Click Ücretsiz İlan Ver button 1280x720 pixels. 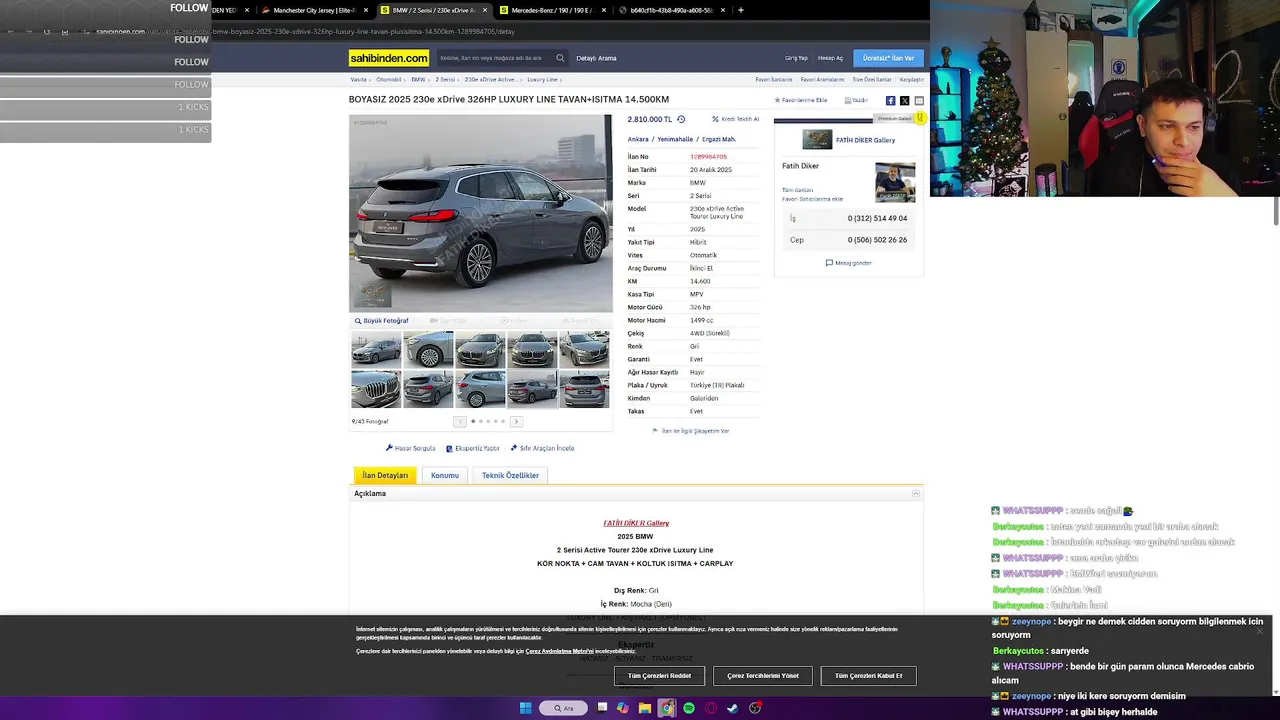coord(888,58)
